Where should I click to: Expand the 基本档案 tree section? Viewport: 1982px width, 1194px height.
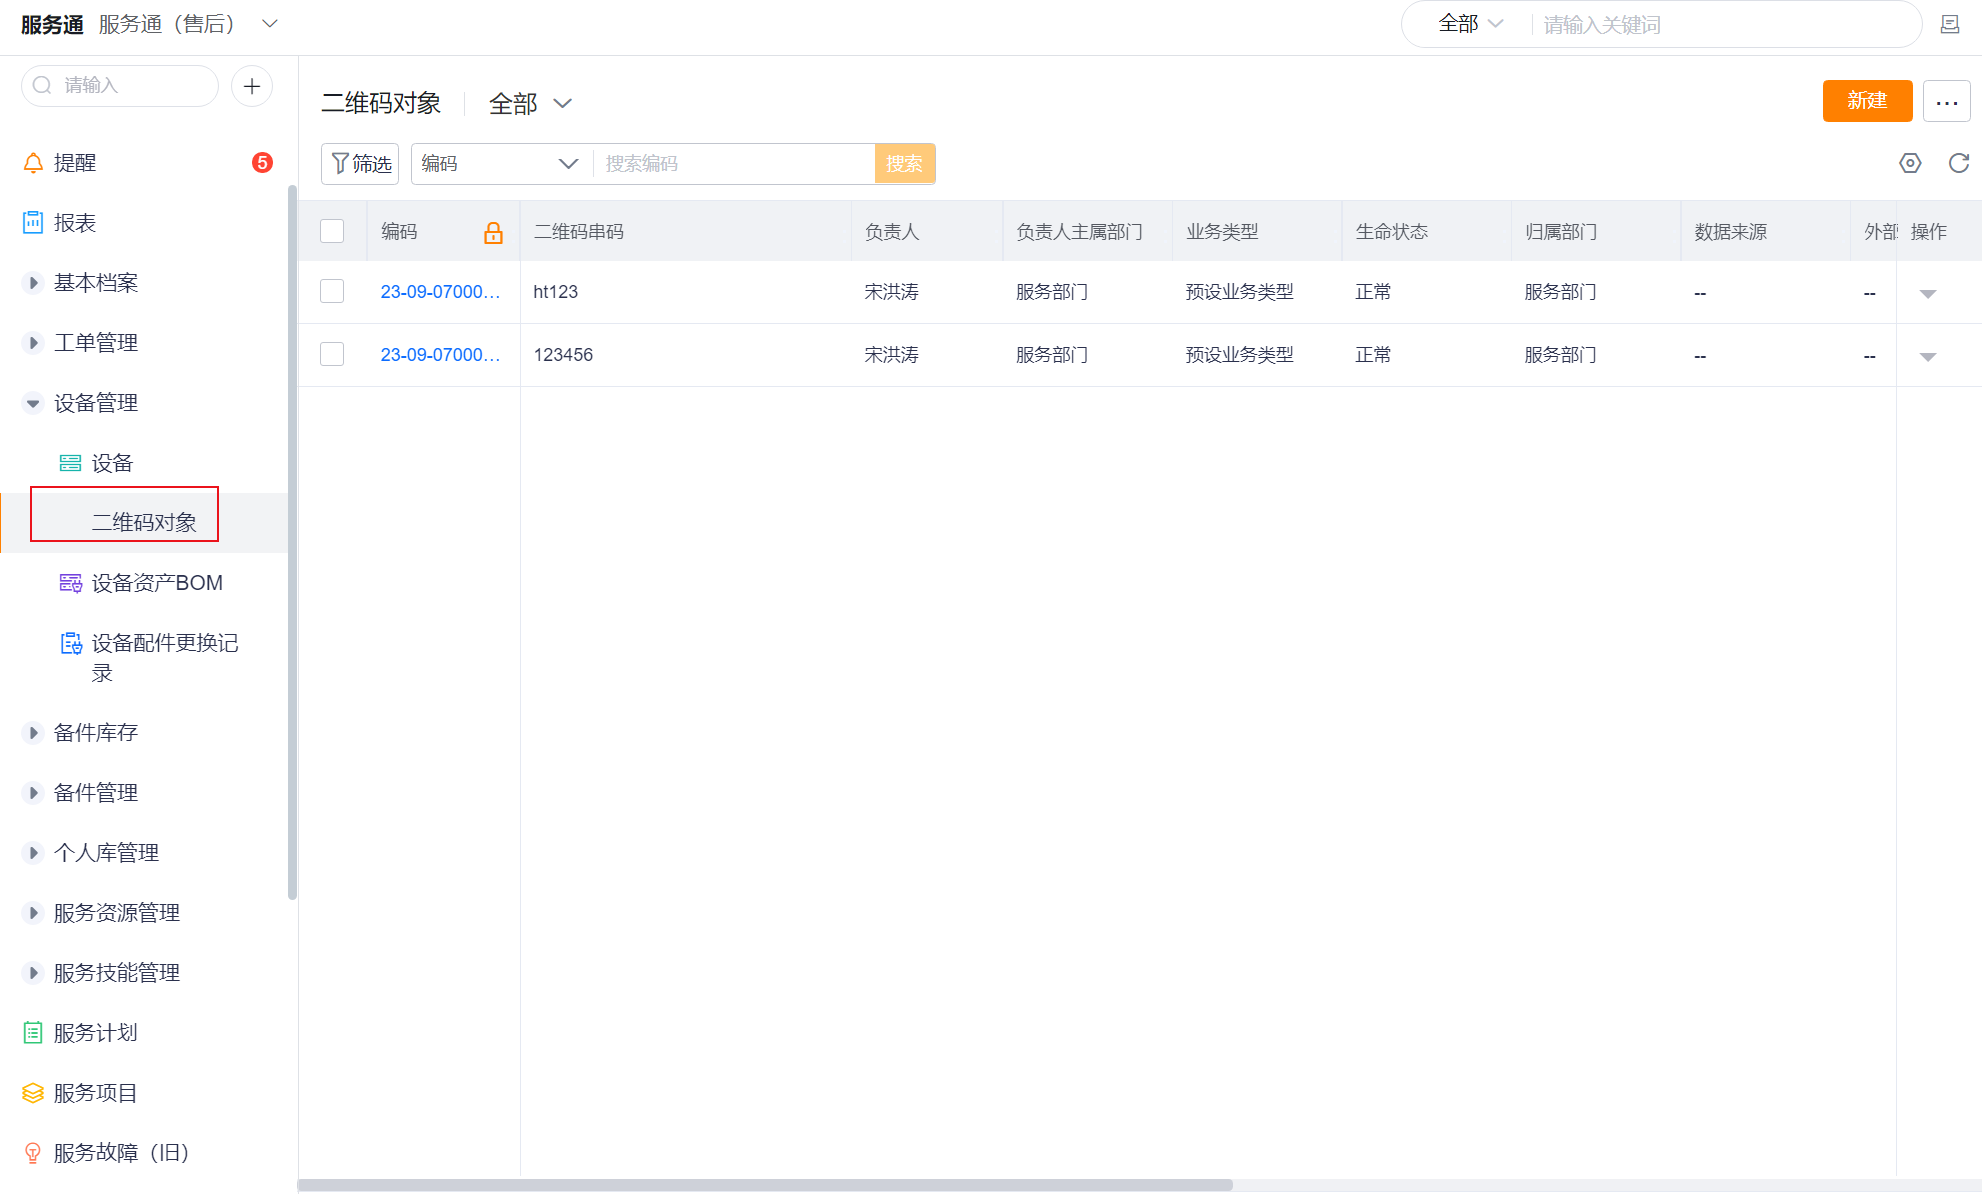point(33,283)
